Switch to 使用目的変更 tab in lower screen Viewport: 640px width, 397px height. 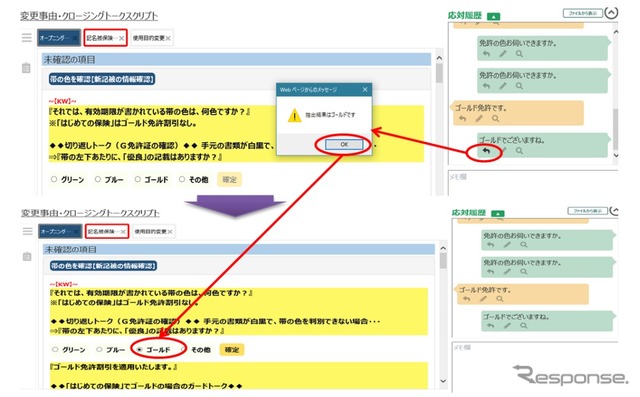(153, 231)
